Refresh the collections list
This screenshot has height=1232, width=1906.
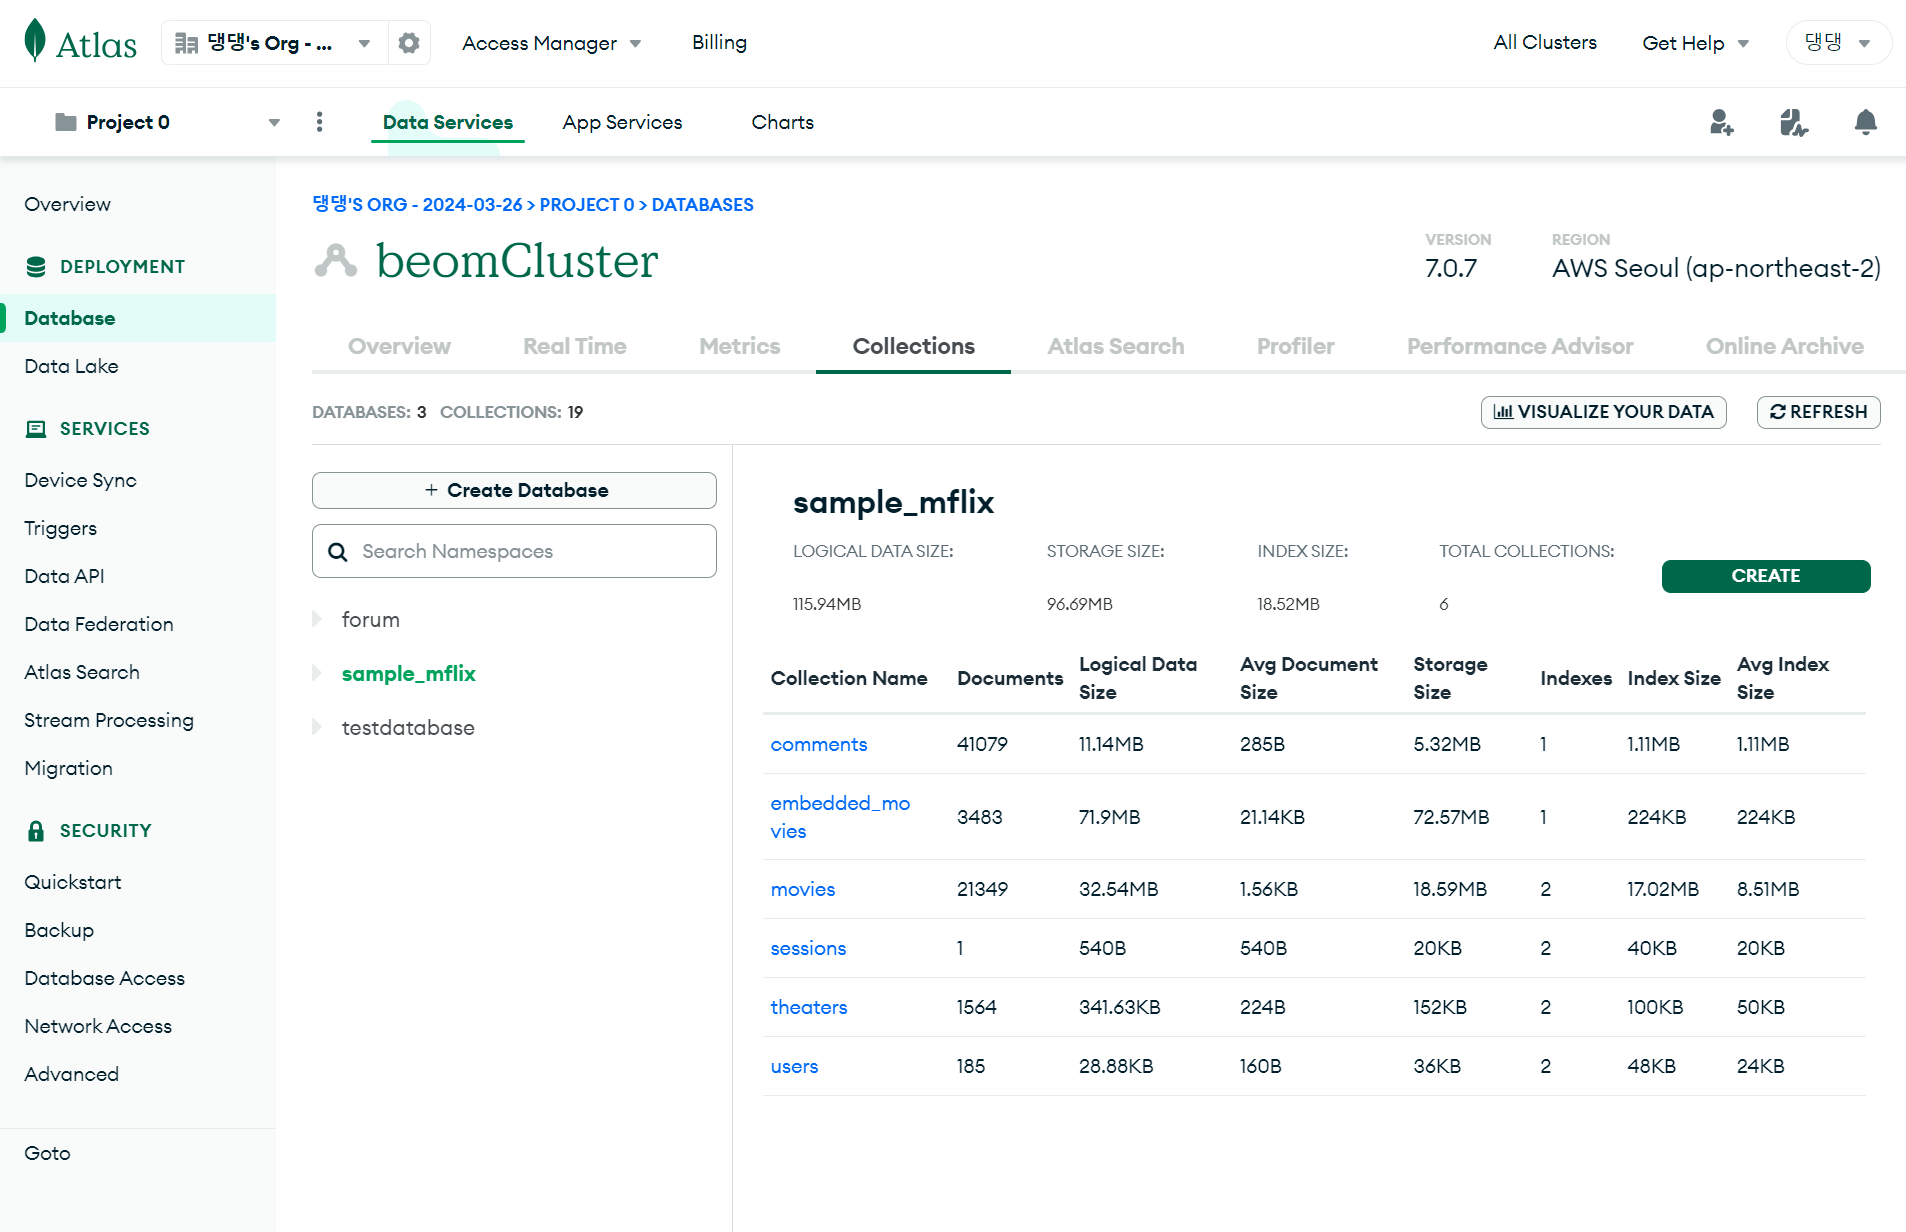coord(1818,412)
